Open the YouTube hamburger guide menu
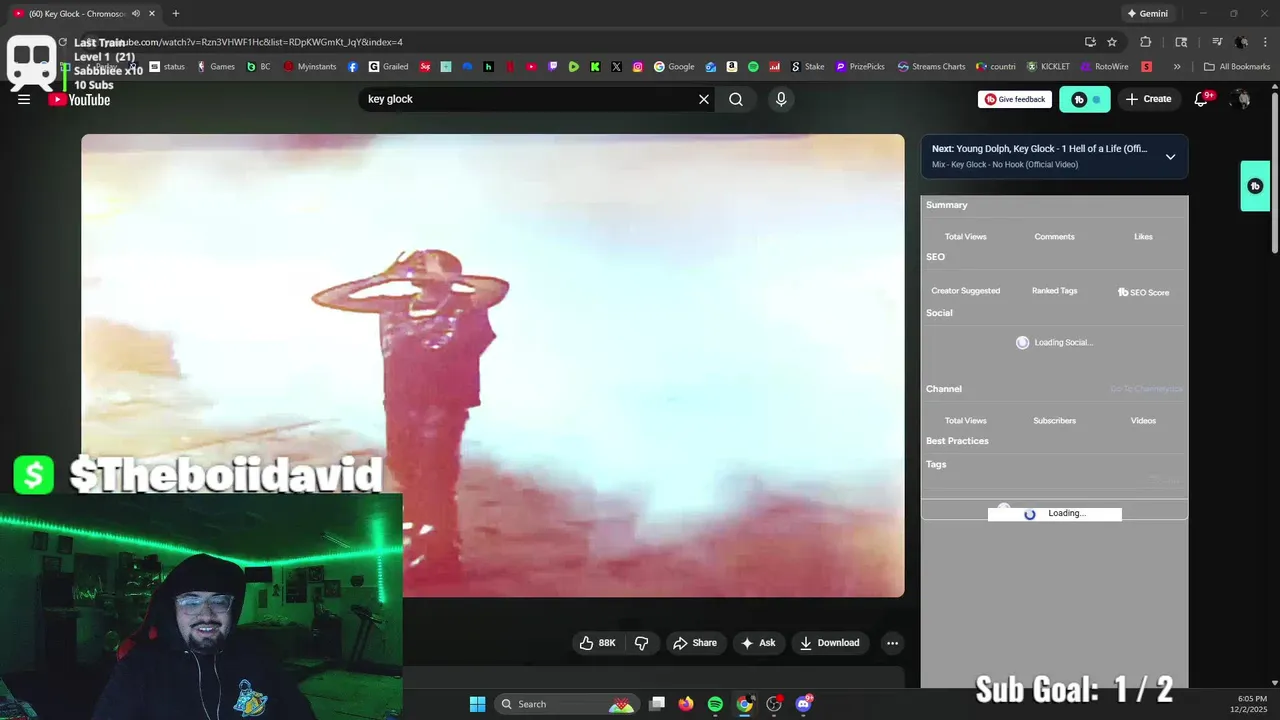 tap(24, 99)
